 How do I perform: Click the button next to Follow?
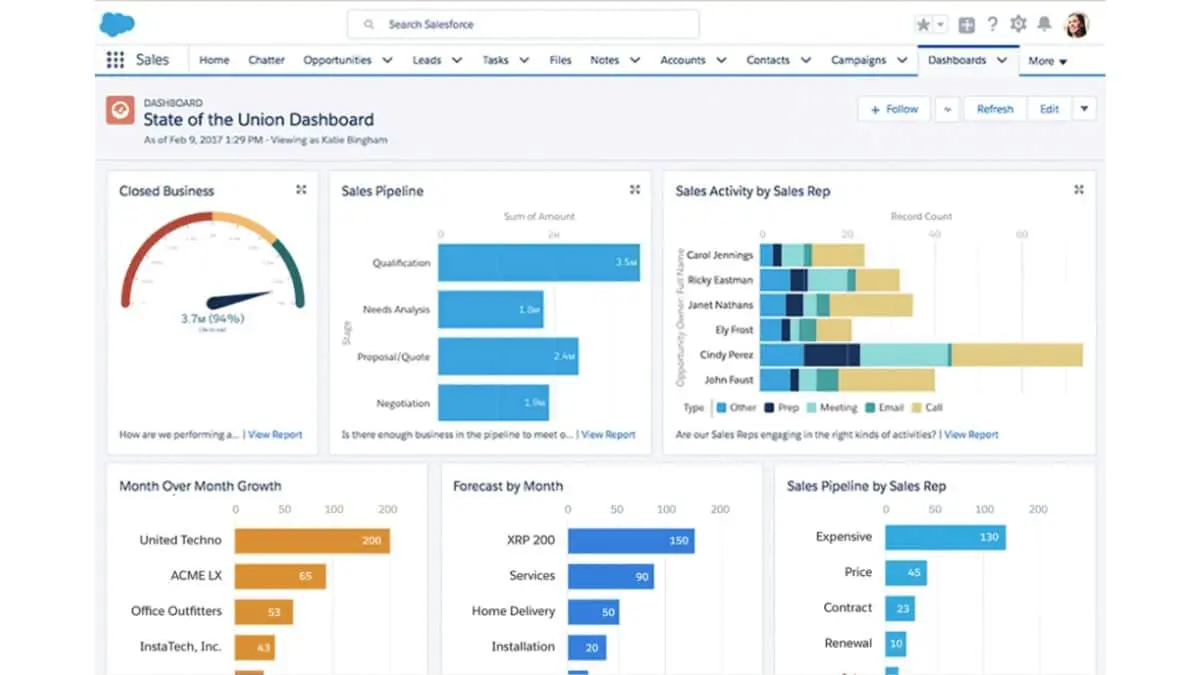[947, 109]
